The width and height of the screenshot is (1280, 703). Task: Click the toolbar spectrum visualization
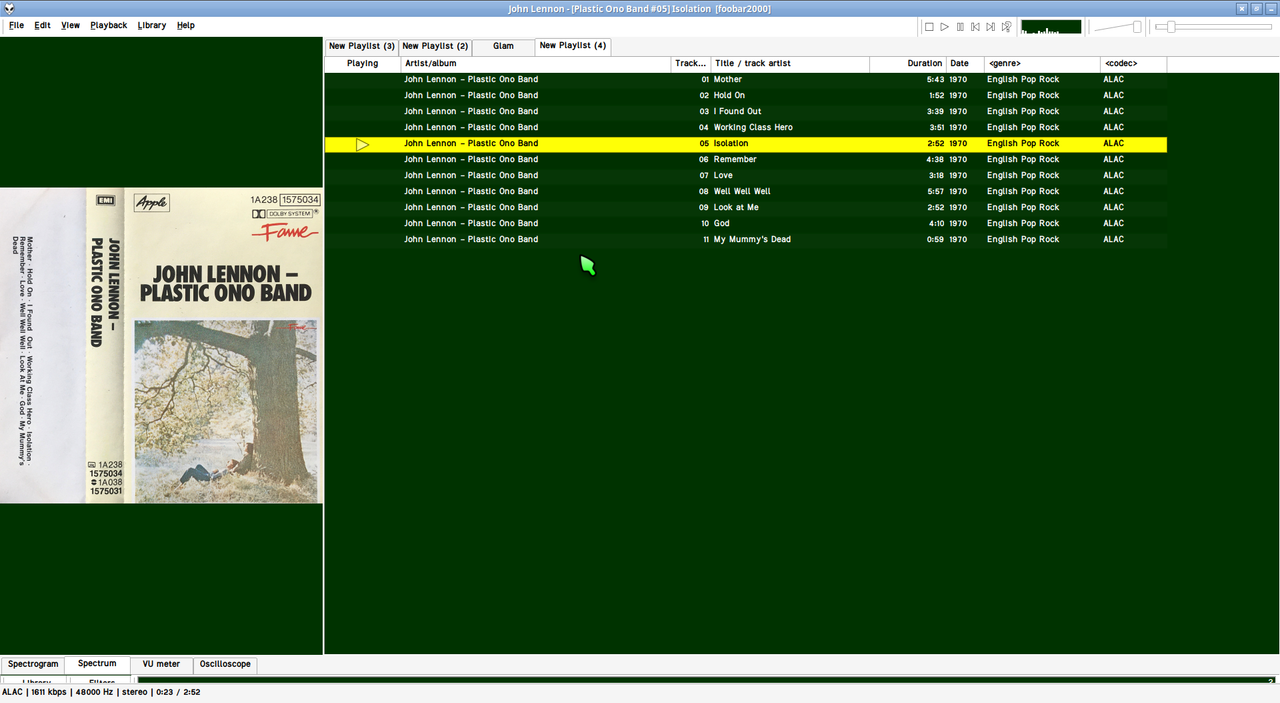(1051, 27)
